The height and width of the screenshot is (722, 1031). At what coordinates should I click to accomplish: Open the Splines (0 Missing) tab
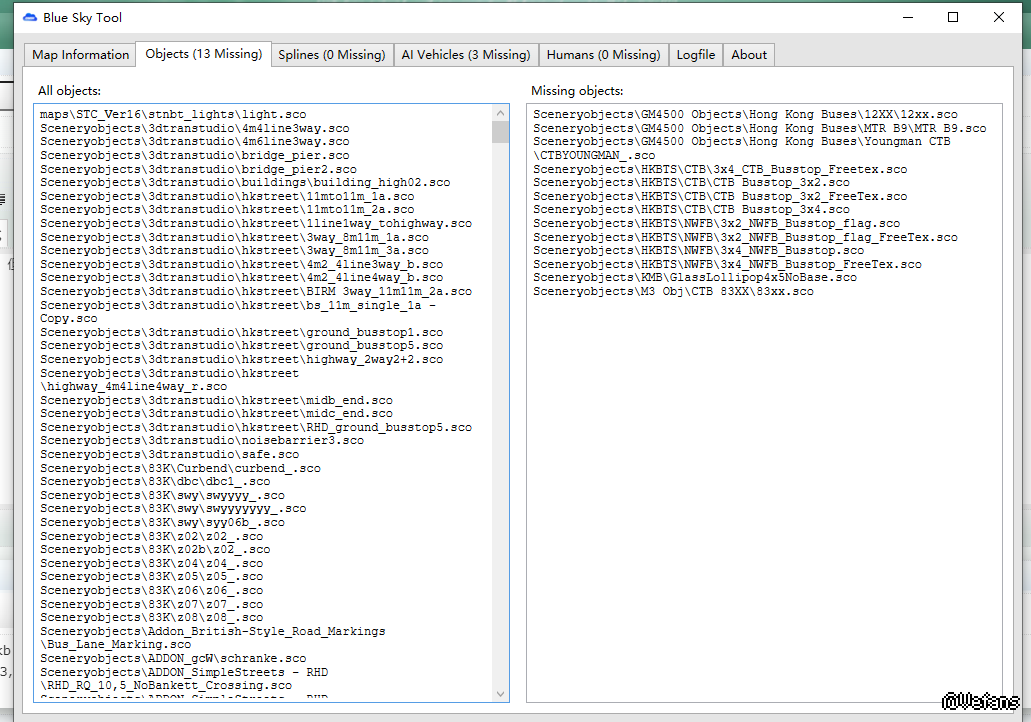pyautogui.click(x=331, y=55)
